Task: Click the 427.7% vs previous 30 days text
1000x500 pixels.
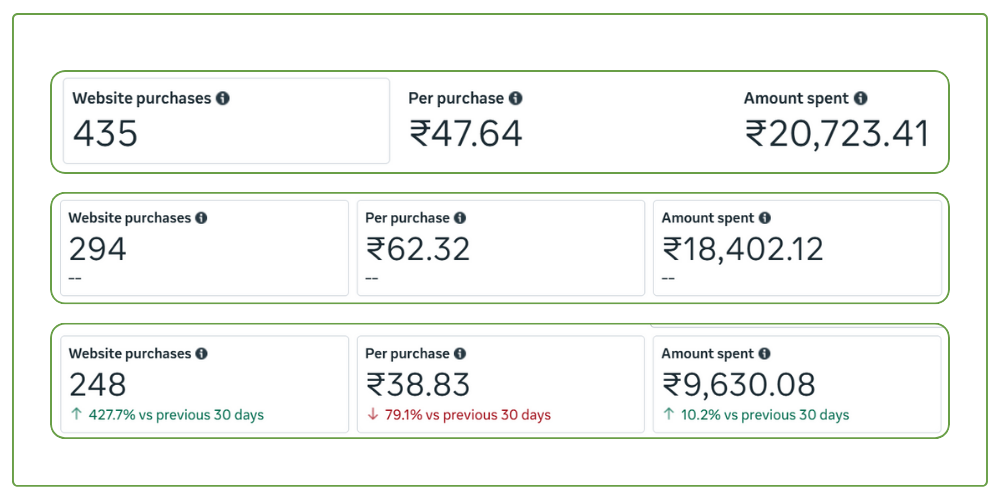Action: 174,415
